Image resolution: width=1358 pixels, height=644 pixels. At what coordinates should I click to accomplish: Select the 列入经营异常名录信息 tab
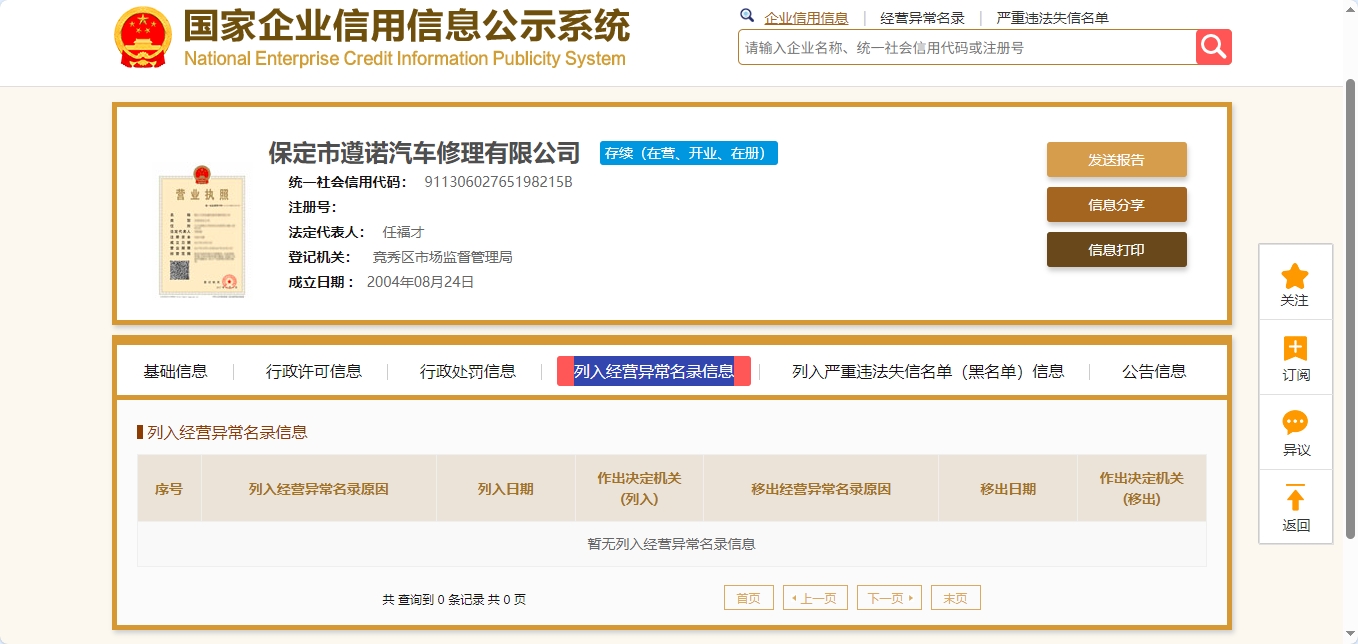(x=654, y=372)
